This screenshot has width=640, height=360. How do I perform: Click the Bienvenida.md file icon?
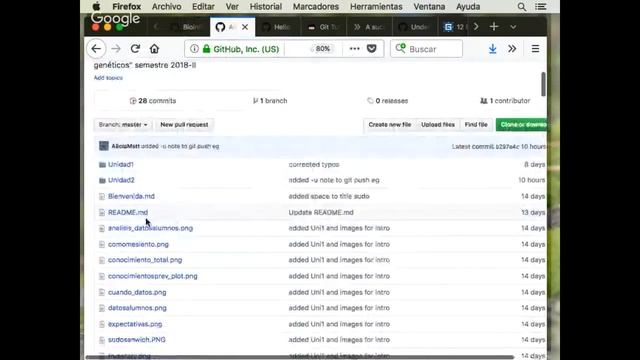(x=102, y=196)
